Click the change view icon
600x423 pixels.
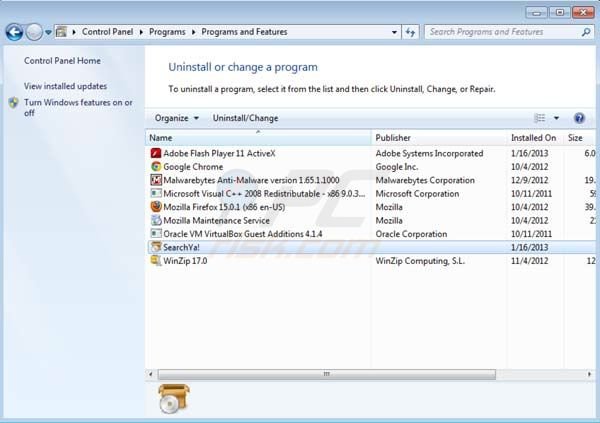pyautogui.click(x=540, y=118)
